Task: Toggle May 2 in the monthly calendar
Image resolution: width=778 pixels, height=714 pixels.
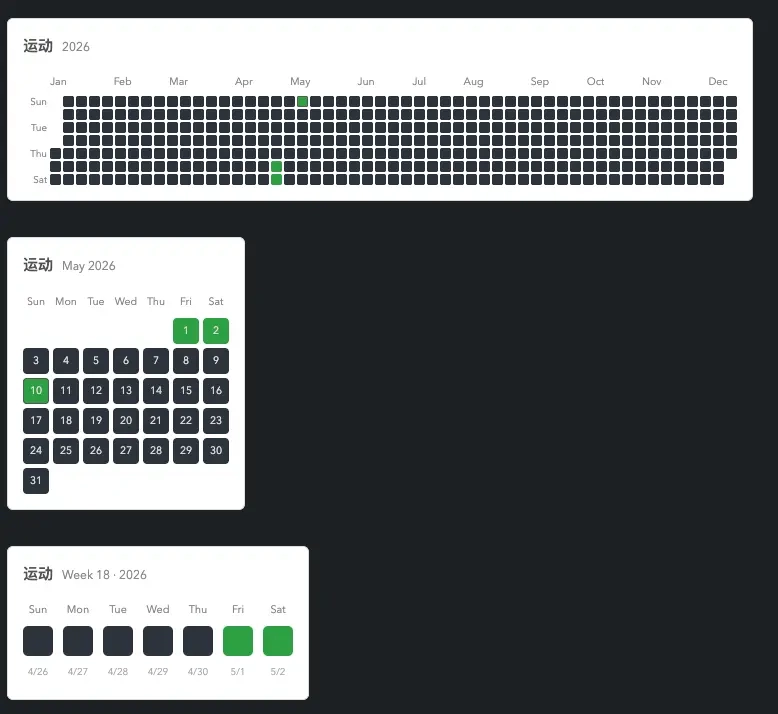Action: coord(216,330)
